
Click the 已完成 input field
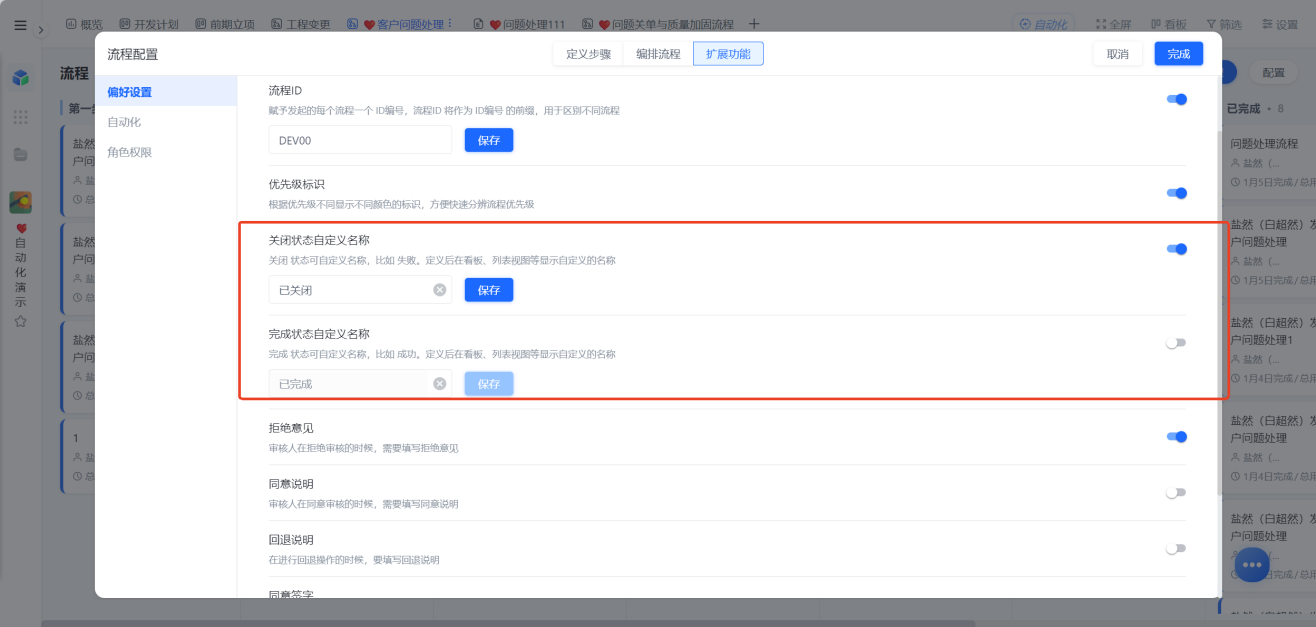click(360, 384)
